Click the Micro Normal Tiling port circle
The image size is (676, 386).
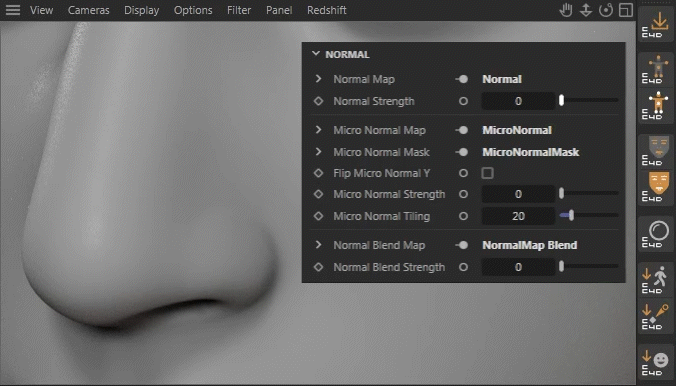[463, 216]
